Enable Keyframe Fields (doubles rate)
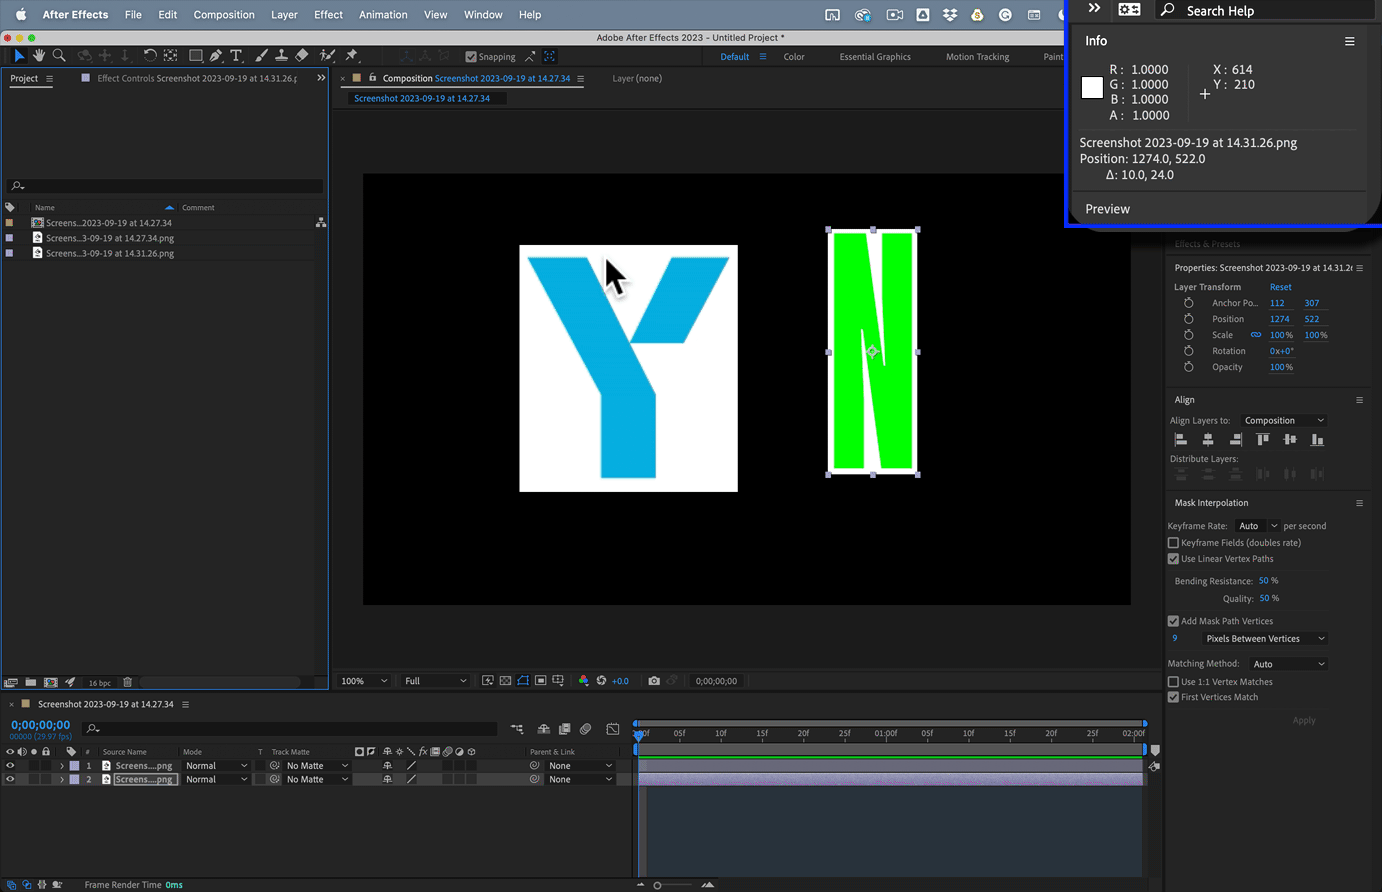The image size is (1382, 892). (1173, 543)
